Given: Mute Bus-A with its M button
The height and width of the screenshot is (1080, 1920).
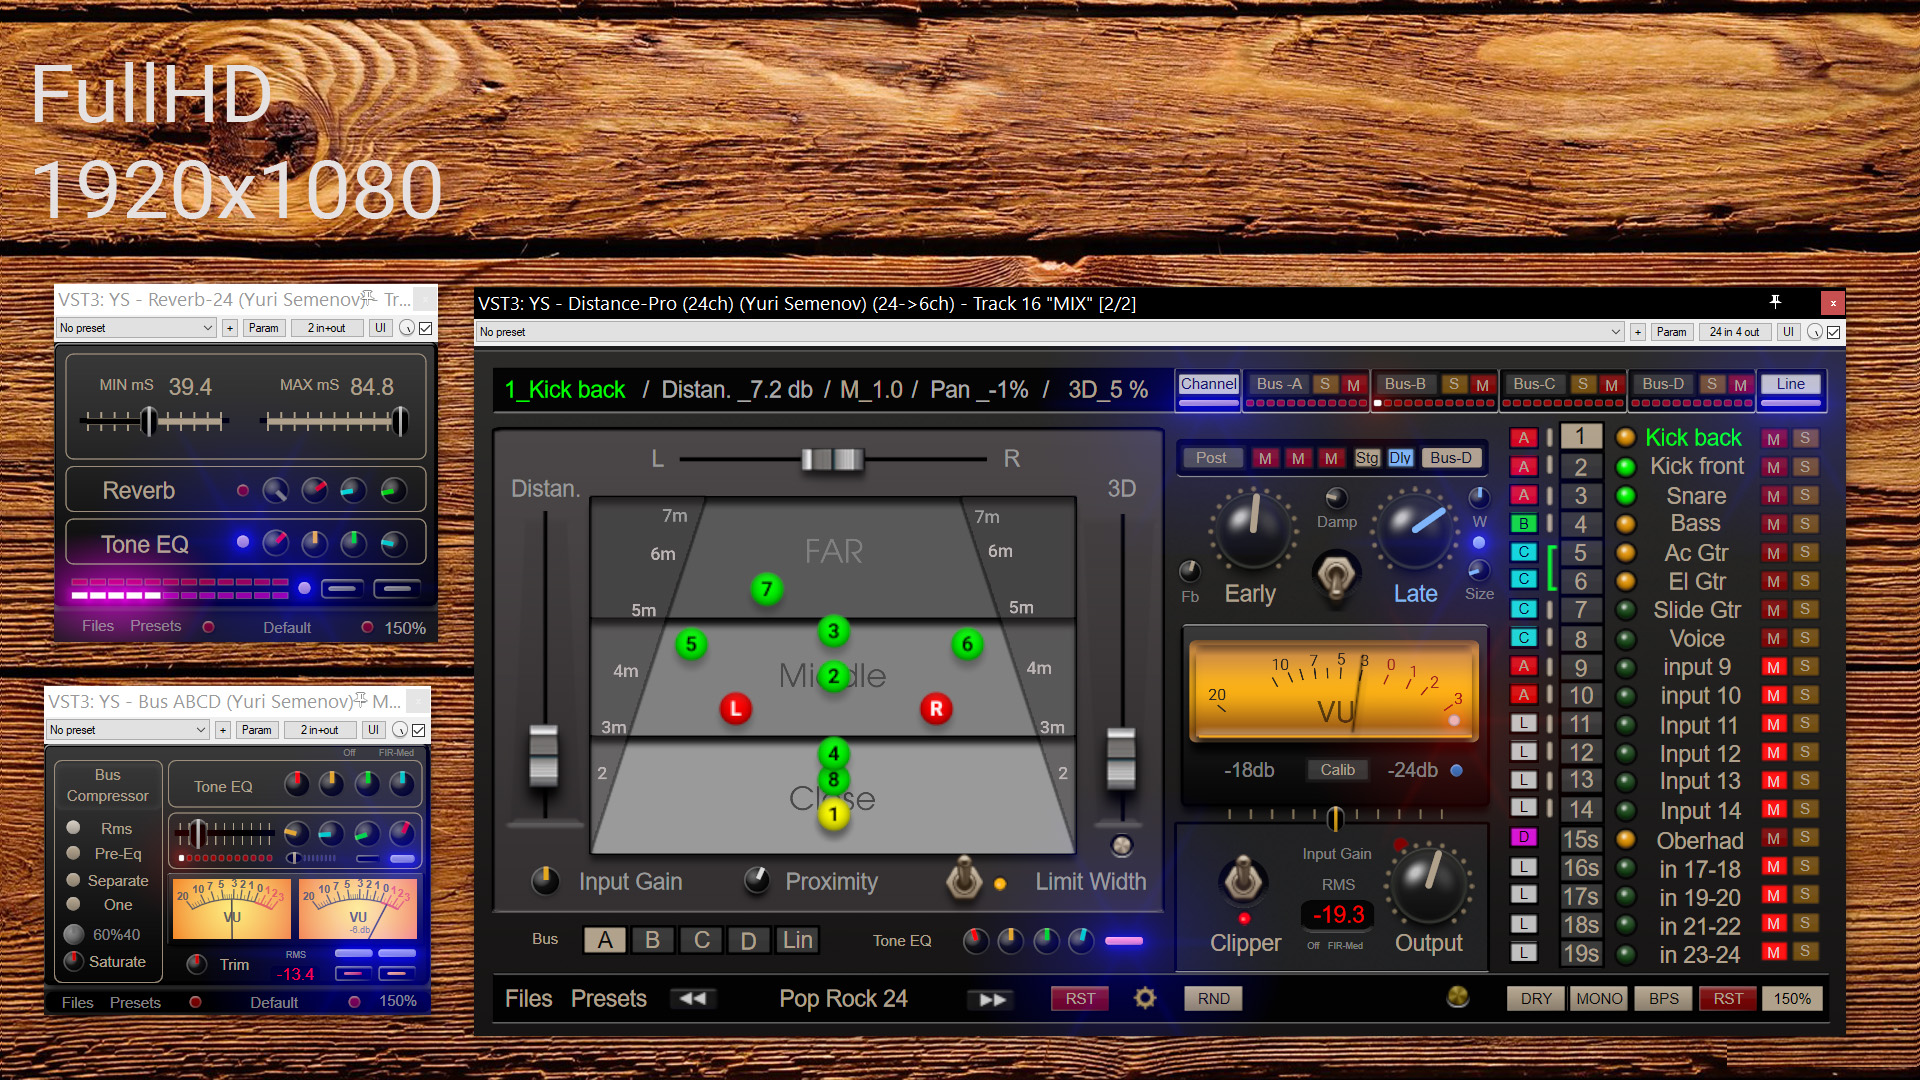Looking at the screenshot, I should click(1353, 385).
